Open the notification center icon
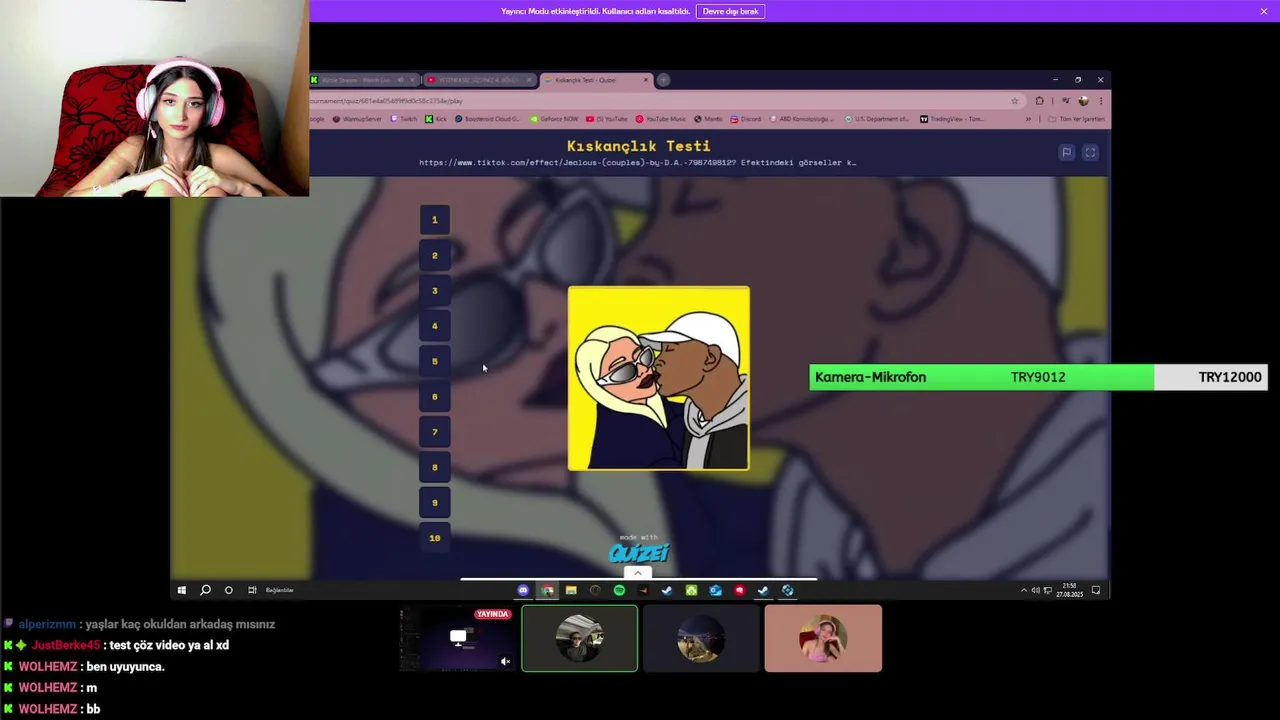 1096,590
